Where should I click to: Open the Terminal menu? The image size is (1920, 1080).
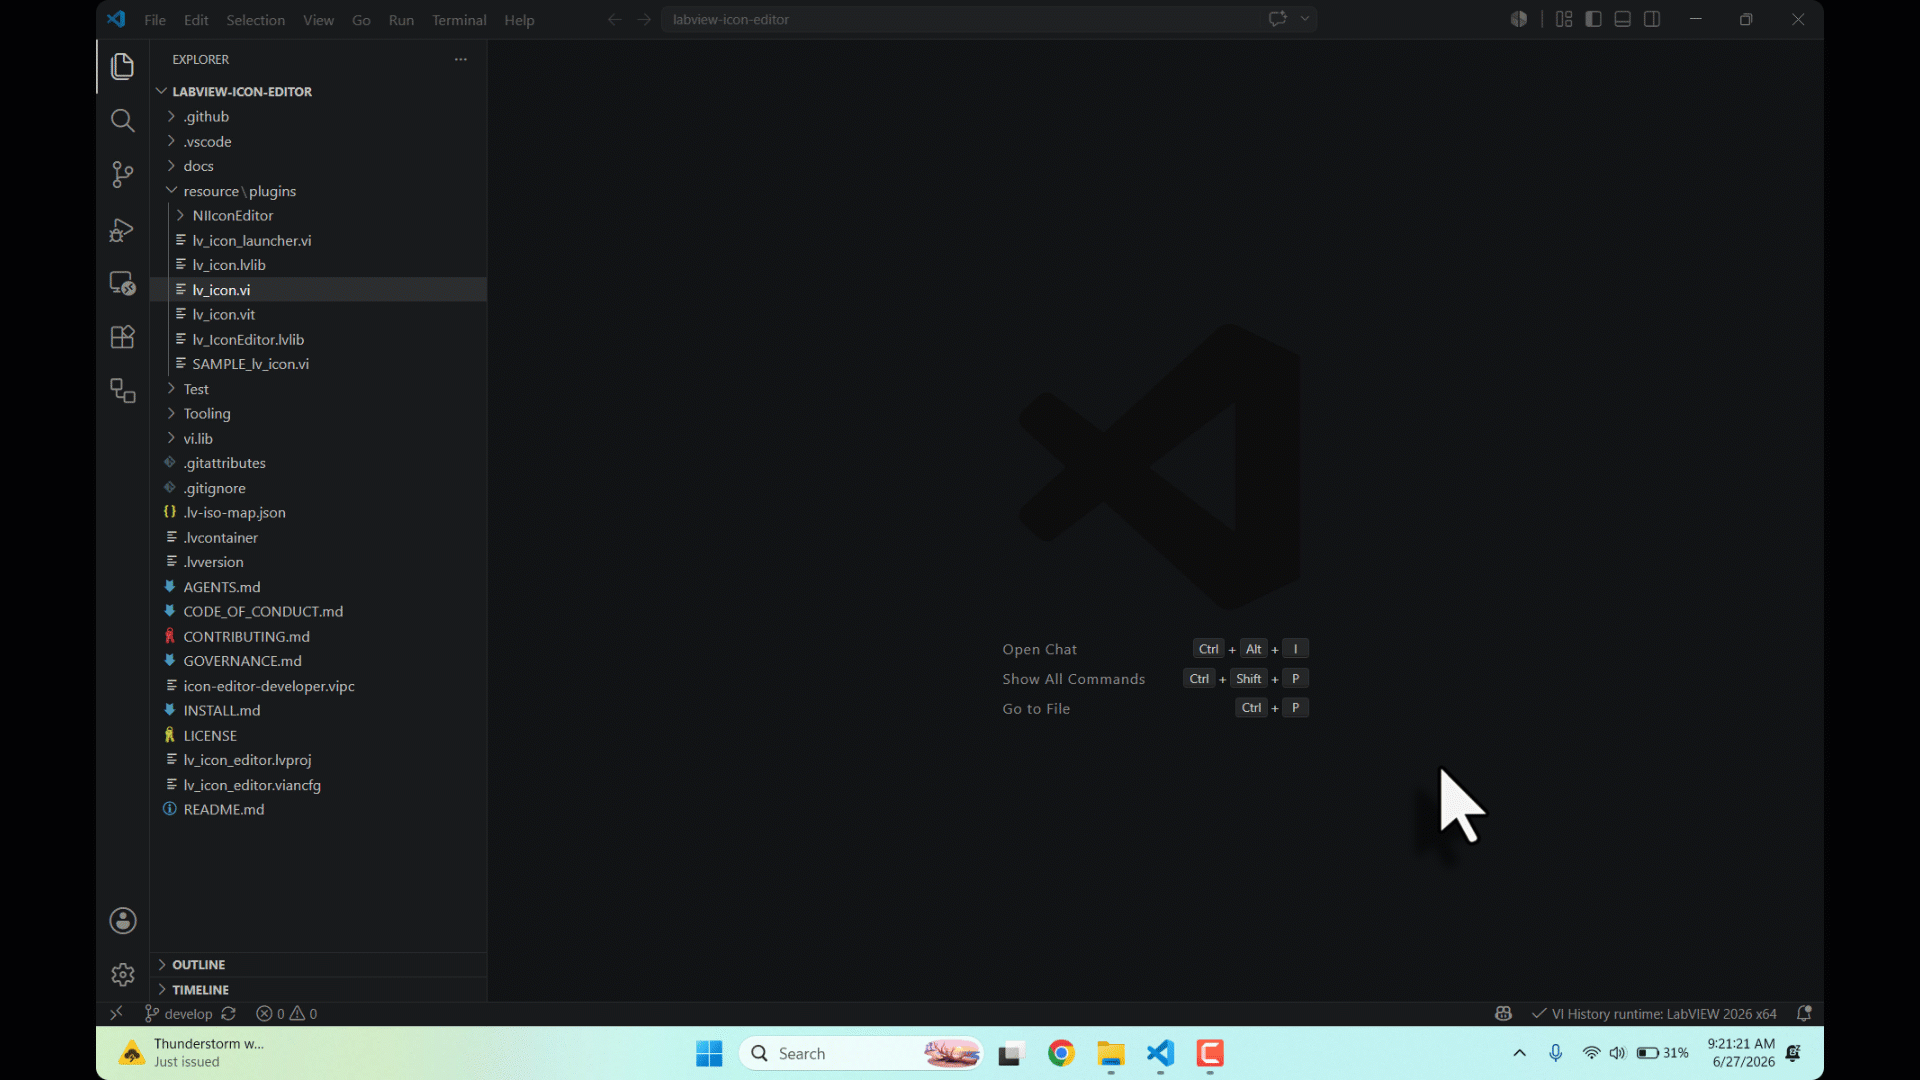(x=459, y=20)
